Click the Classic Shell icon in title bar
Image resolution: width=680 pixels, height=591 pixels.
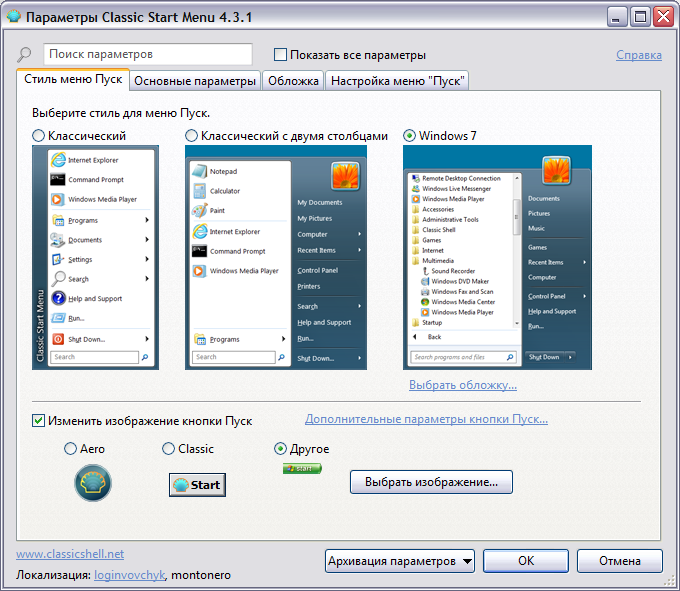(13, 16)
